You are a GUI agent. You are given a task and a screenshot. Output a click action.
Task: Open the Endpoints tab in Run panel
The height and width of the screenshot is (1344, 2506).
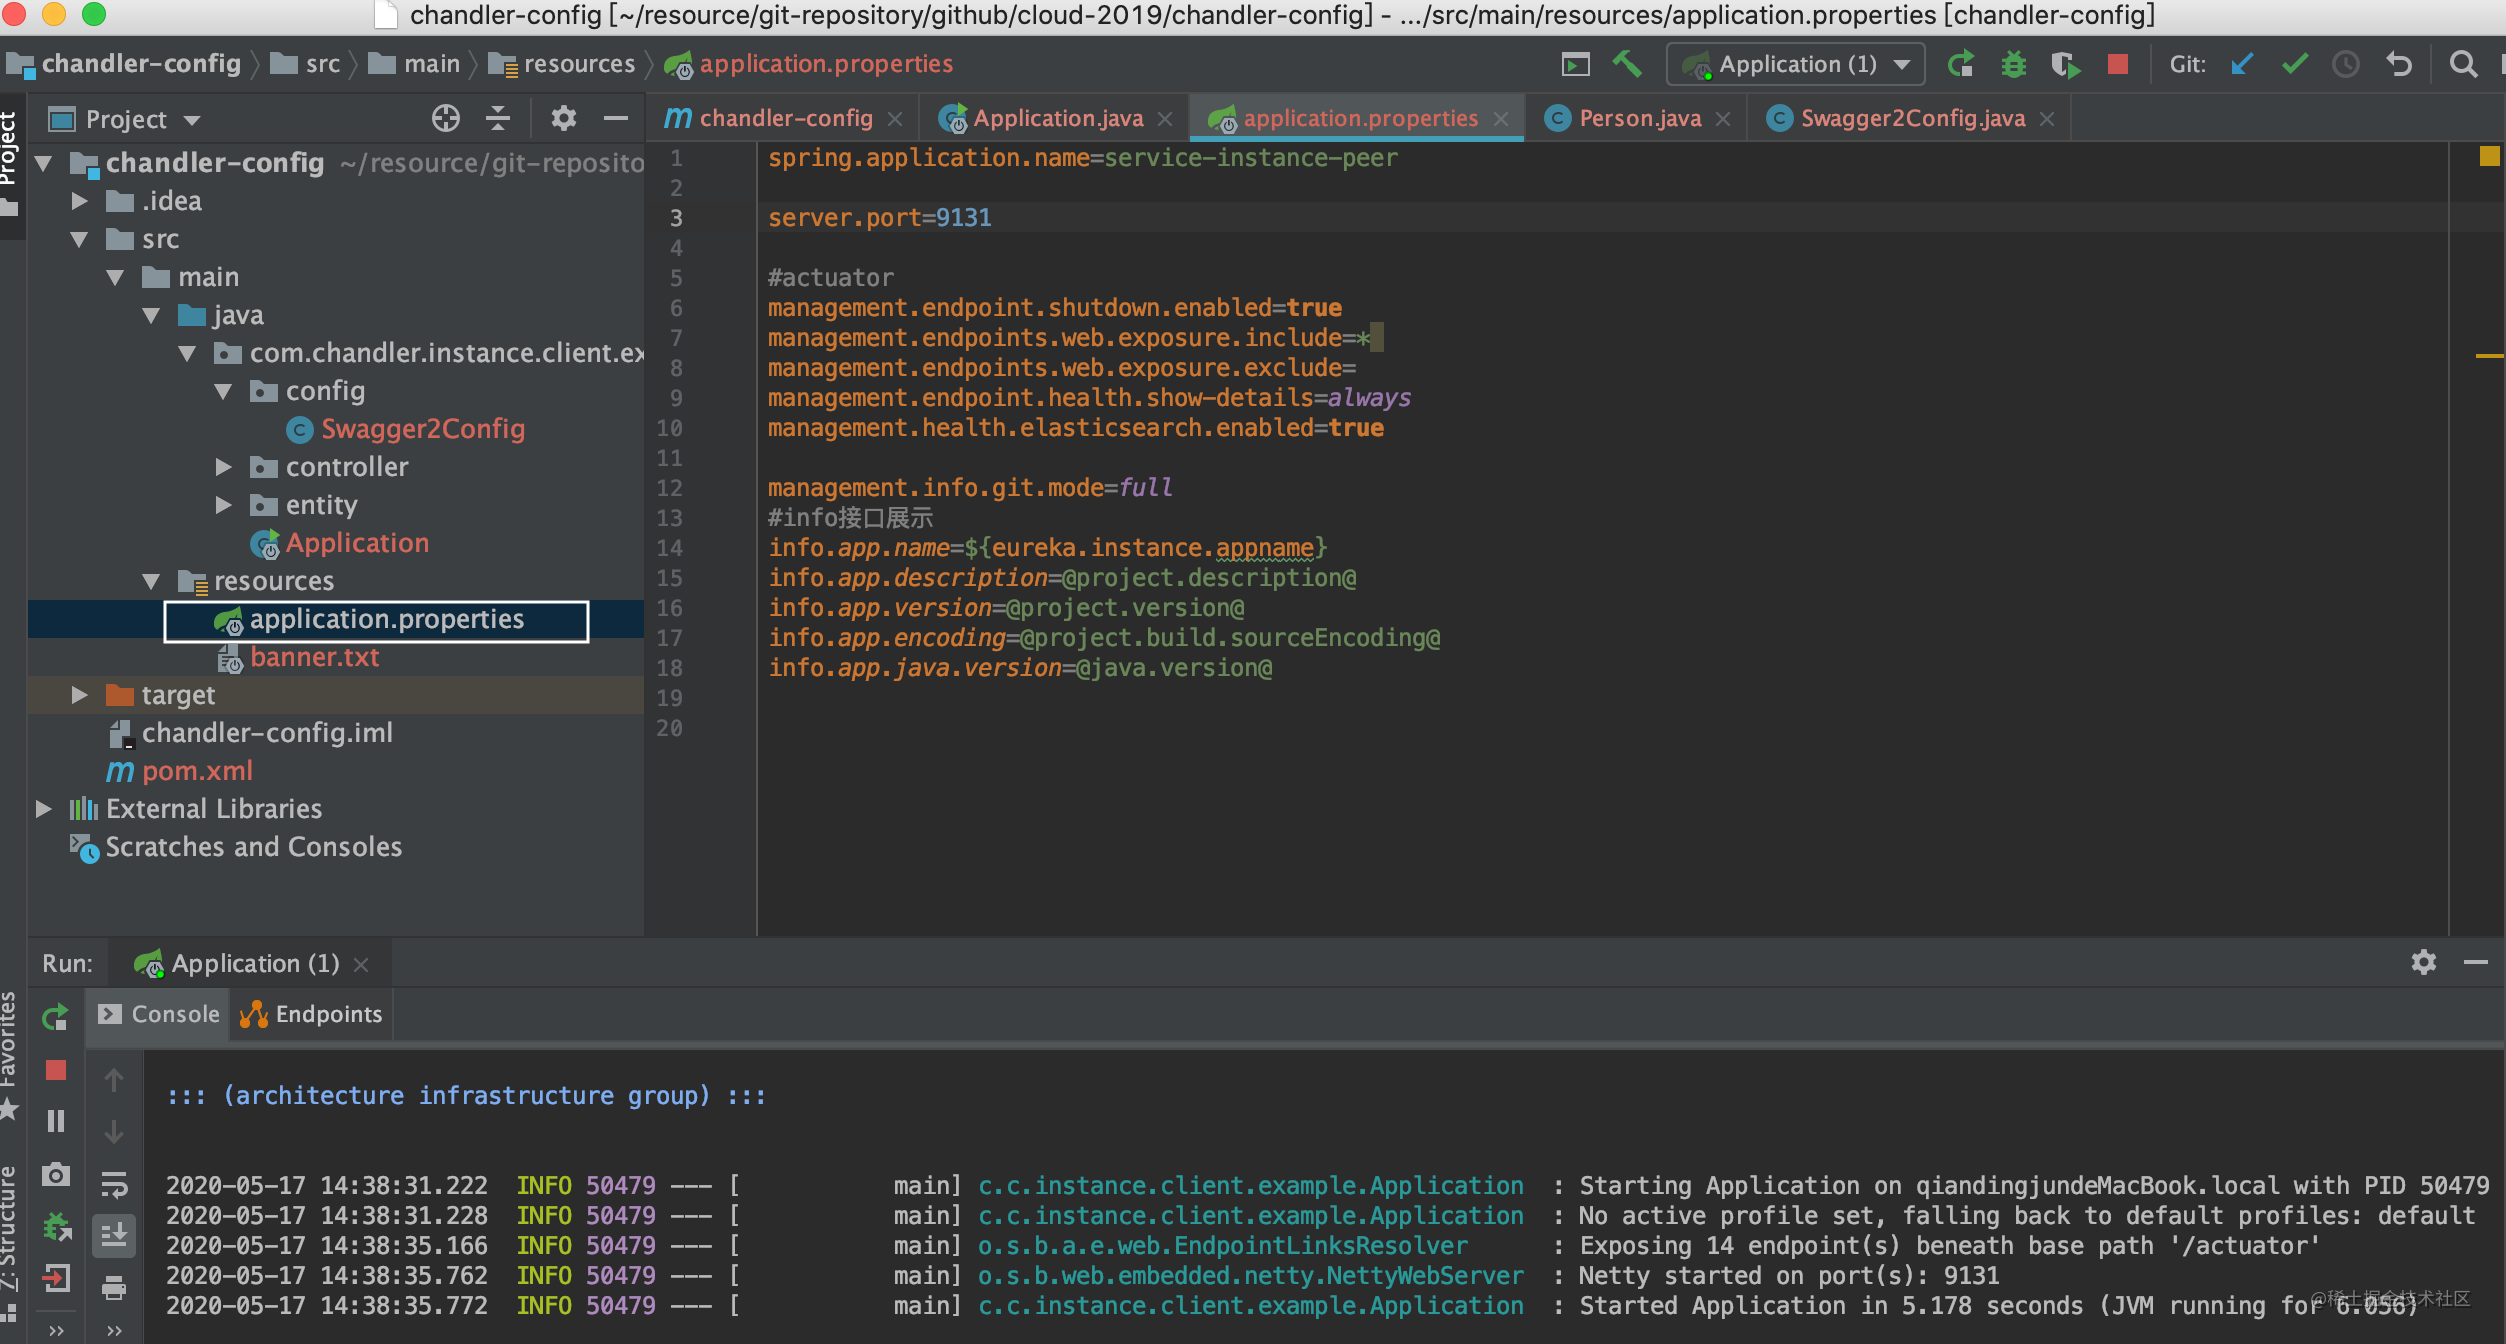pyautogui.click(x=312, y=1014)
